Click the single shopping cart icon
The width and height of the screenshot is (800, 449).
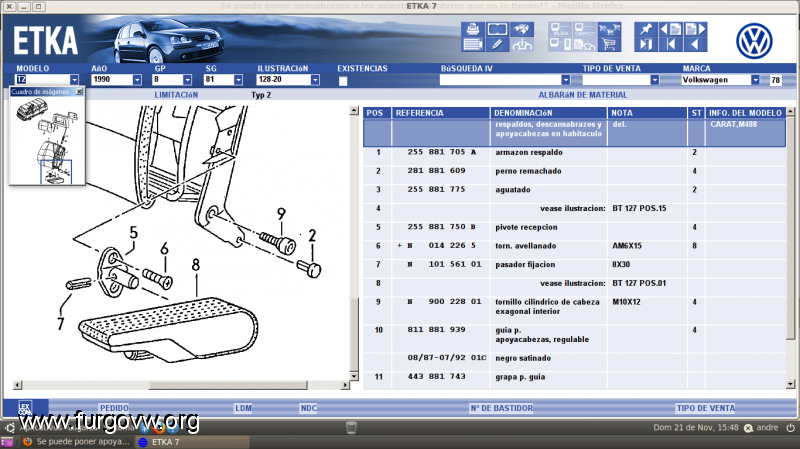tap(609, 44)
